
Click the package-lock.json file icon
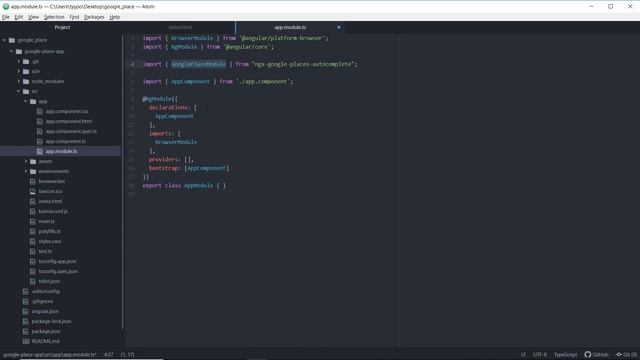(x=26, y=321)
